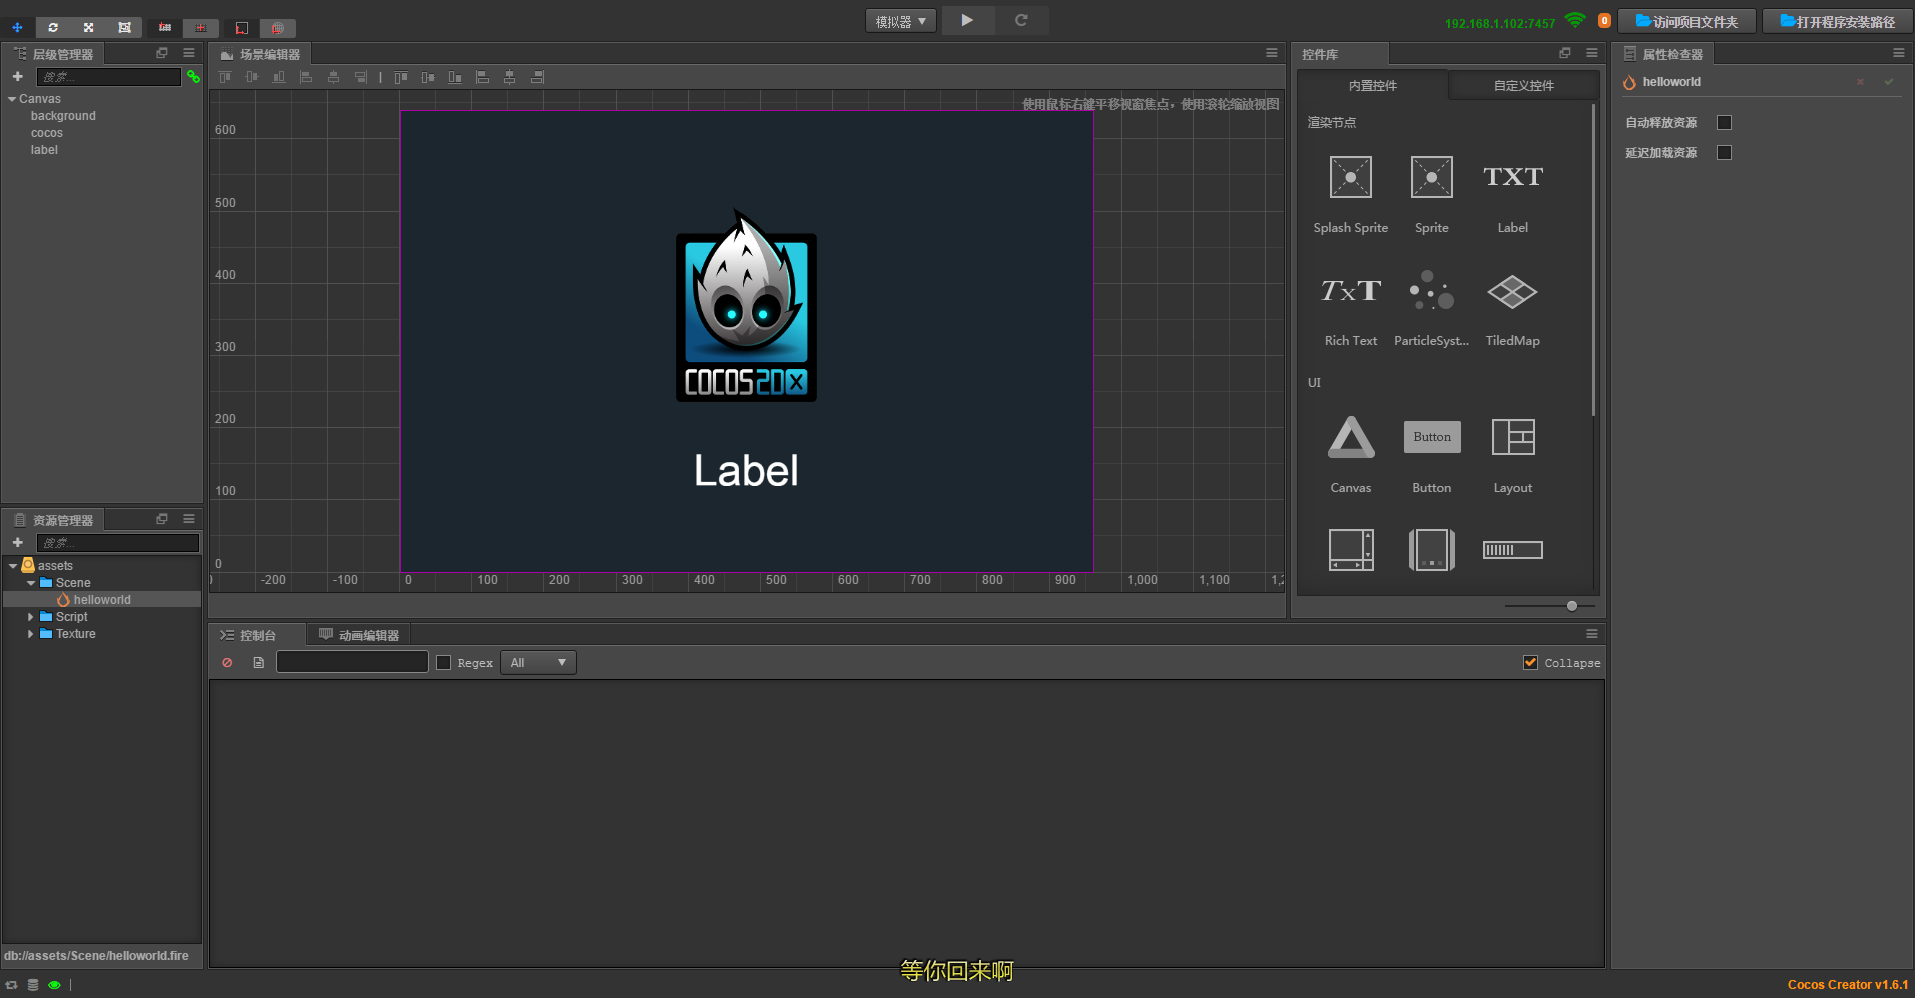Select the Rect transform tool
1915x998 pixels.
[124, 27]
